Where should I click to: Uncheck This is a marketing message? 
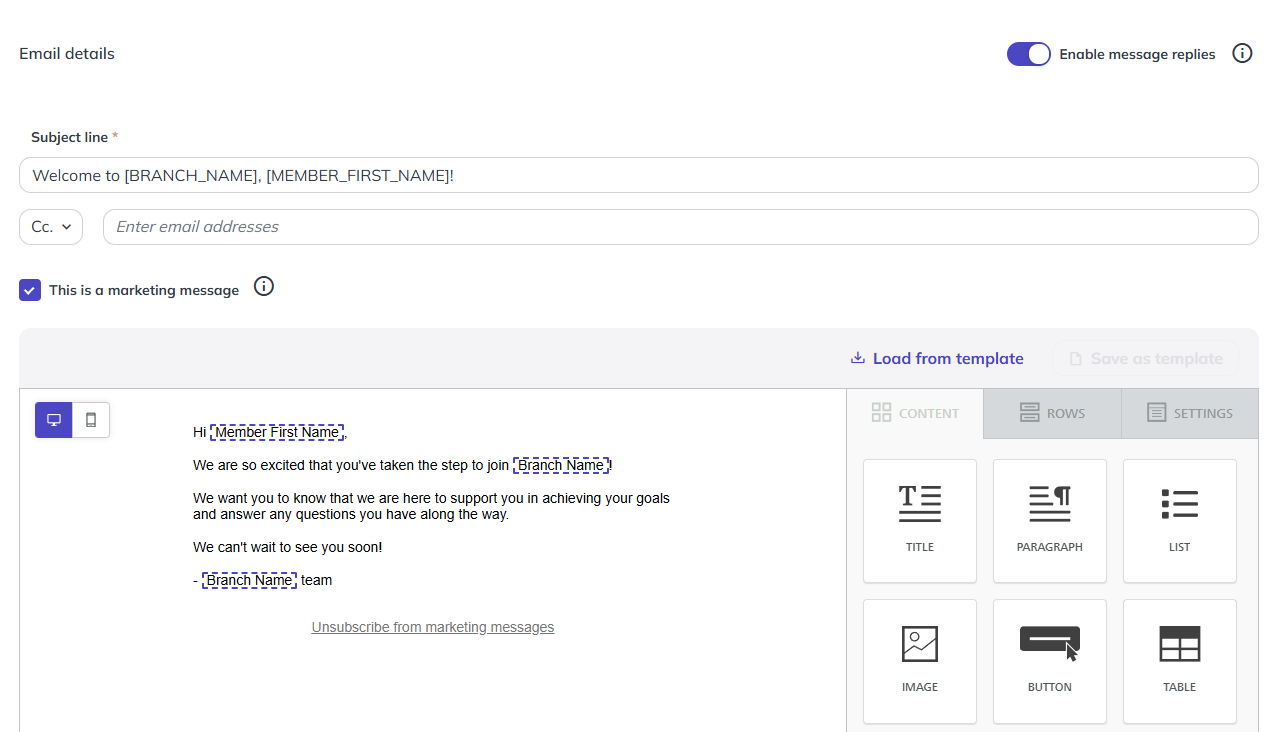(30, 290)
